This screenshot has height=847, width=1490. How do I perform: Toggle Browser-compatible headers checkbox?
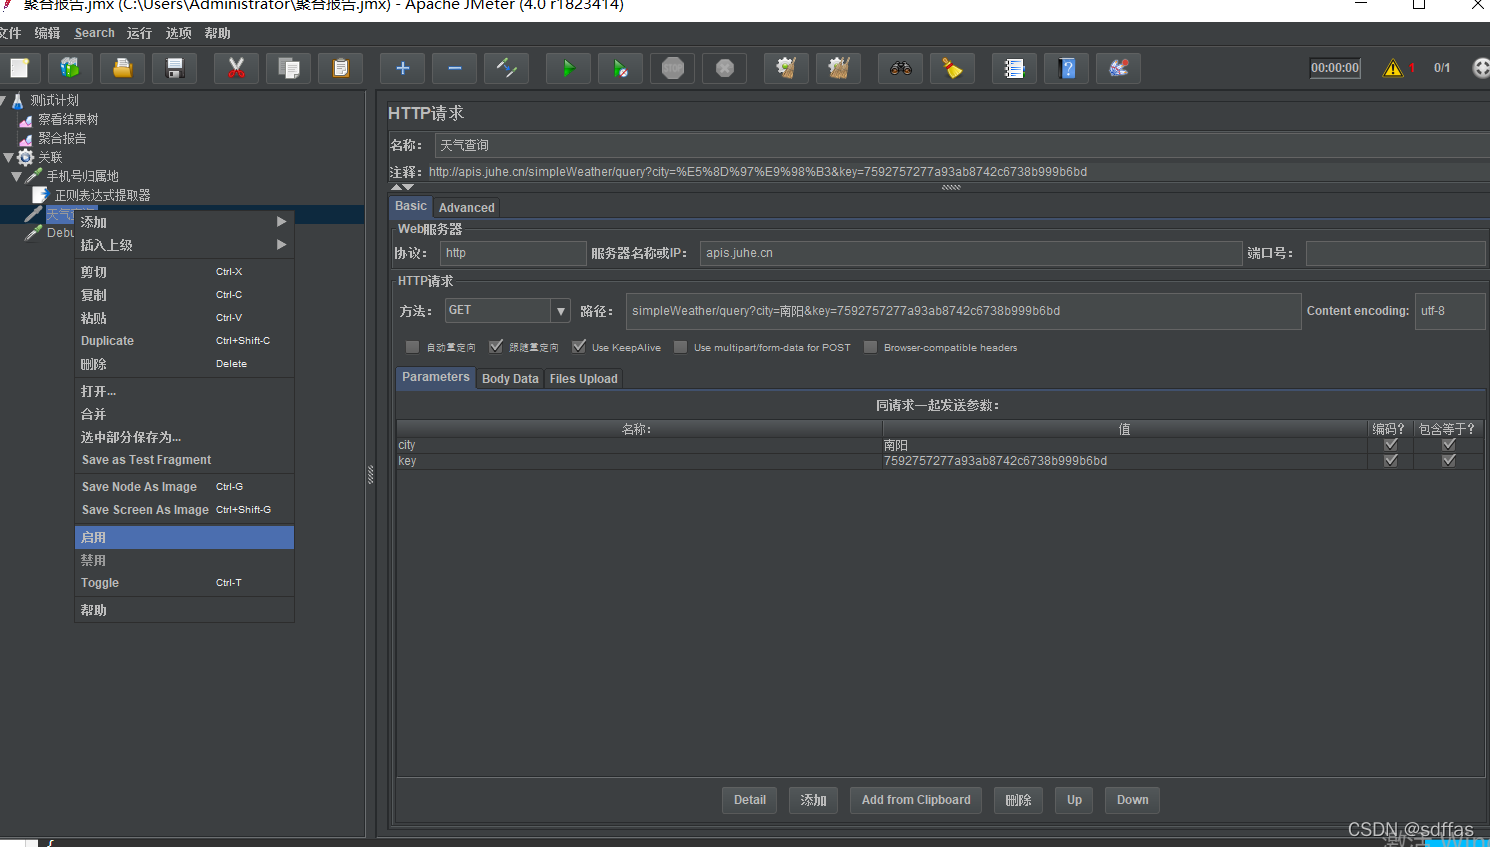click(870, 347)
